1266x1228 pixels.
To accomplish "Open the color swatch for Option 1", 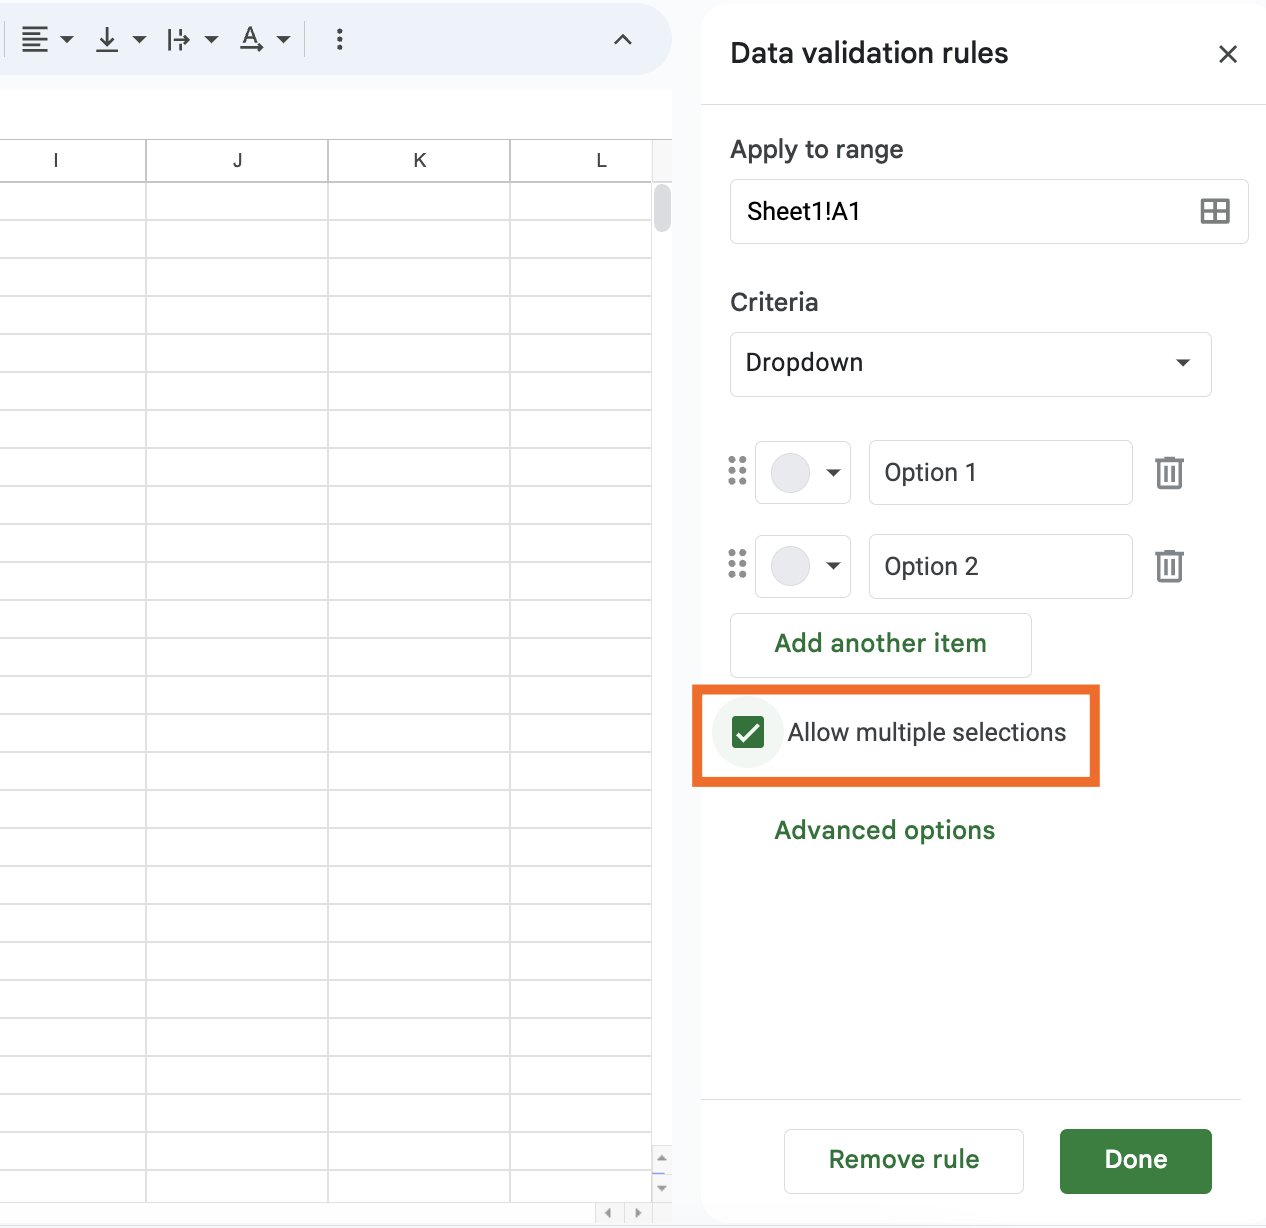I will [803, 472].
